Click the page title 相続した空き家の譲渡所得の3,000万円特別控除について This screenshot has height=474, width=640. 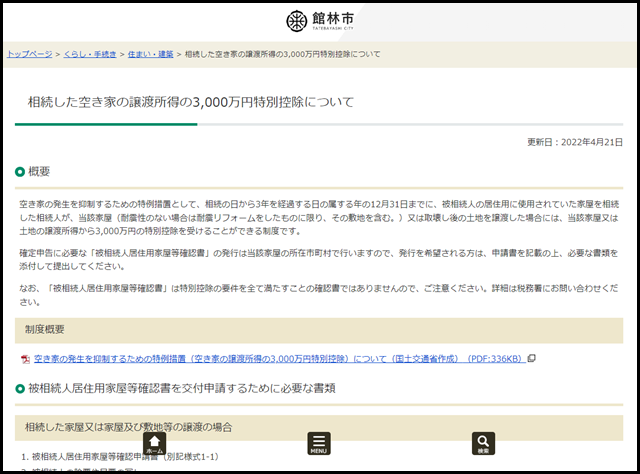[x=191, y=102]
